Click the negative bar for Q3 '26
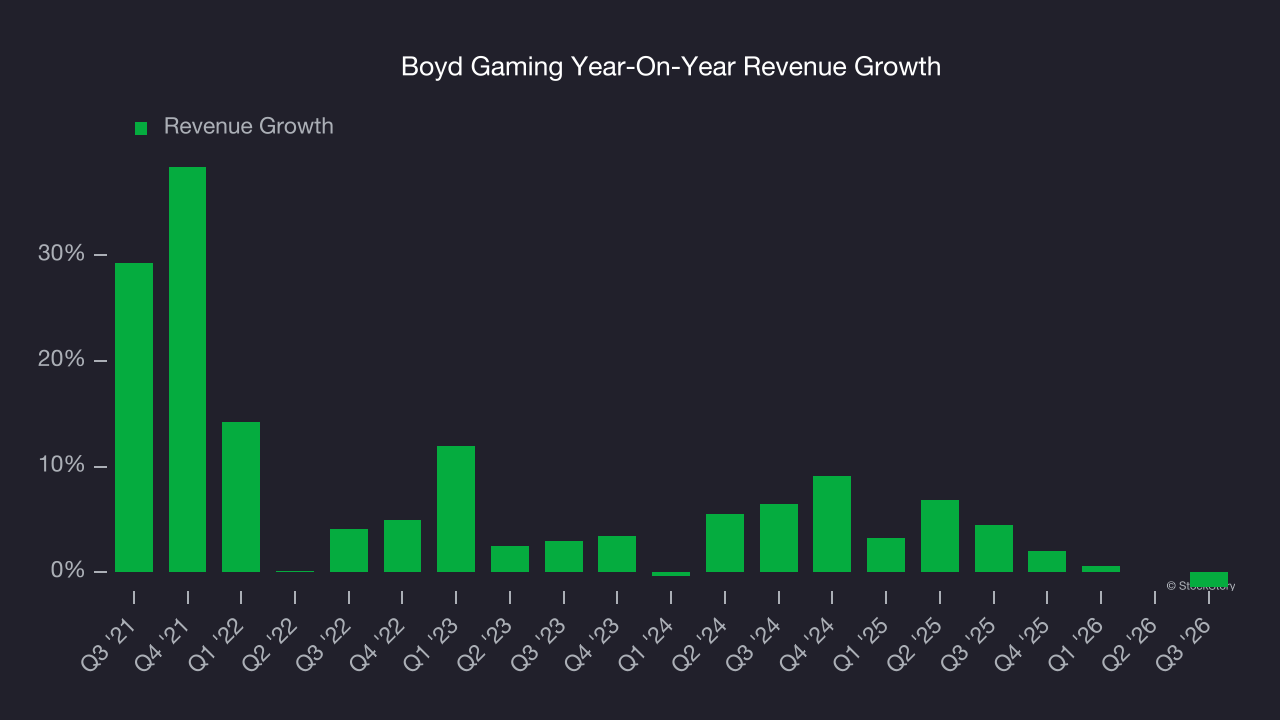This screenshot has height=720, width=1280. coord(1209,580)
